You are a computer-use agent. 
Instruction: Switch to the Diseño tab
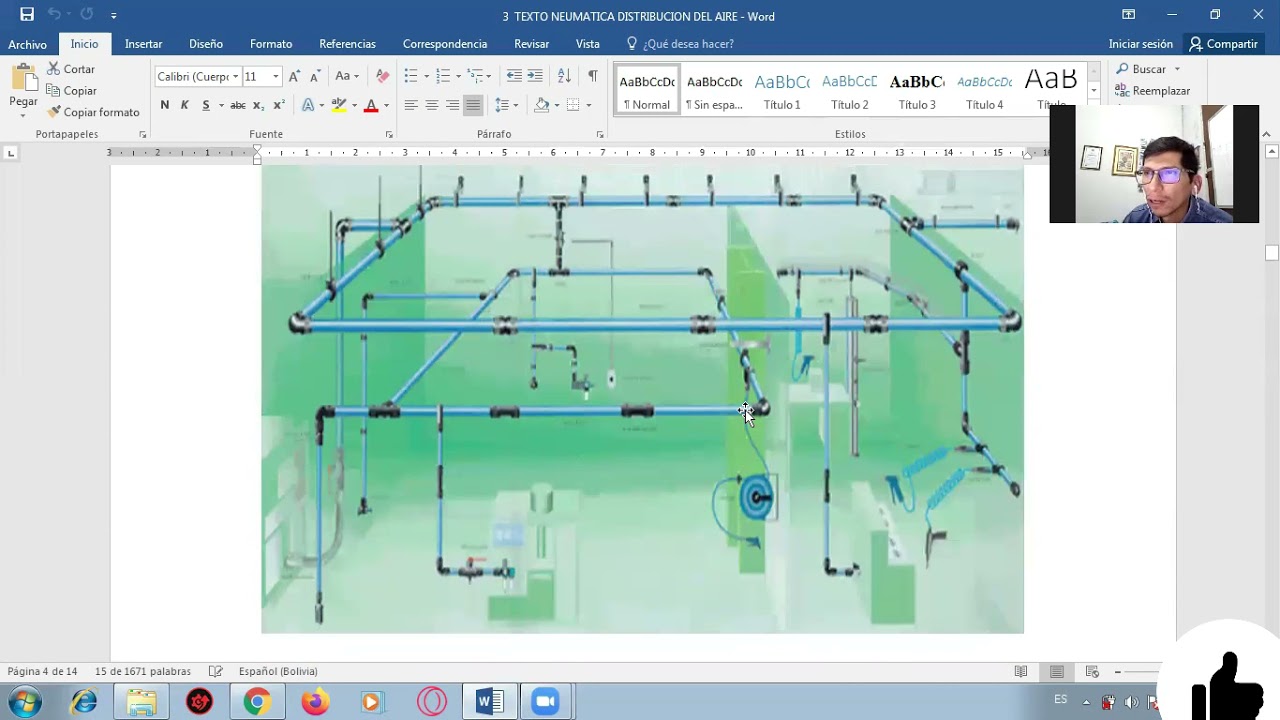pyautogui.click(x=206, y=44)
